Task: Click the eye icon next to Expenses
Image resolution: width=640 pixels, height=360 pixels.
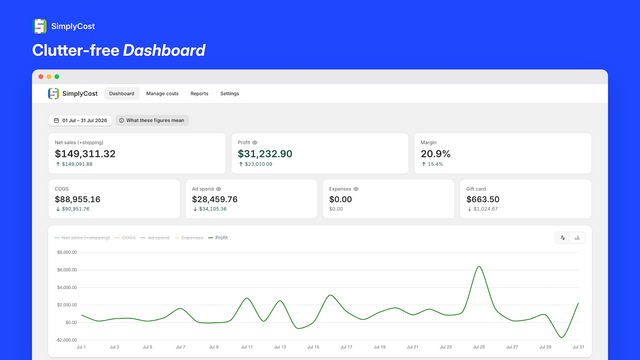Action: pos(356,189)
